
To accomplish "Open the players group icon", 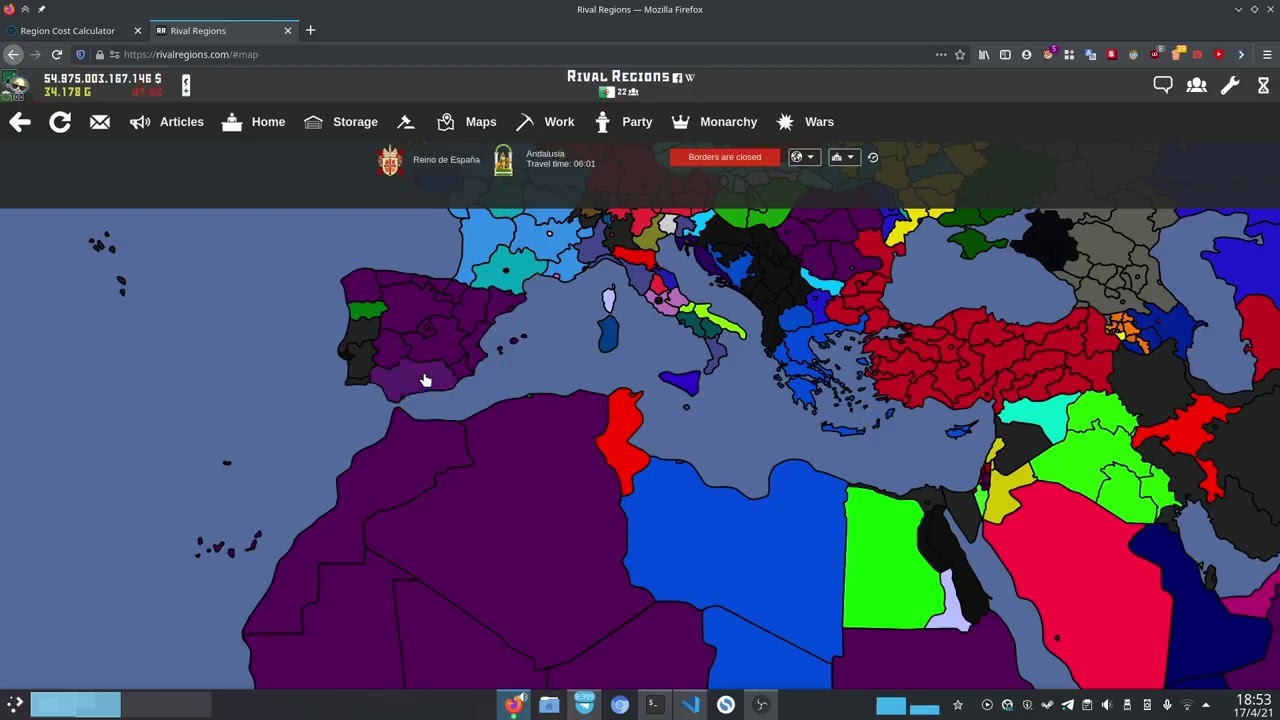I will click(x=1196, y=86).
